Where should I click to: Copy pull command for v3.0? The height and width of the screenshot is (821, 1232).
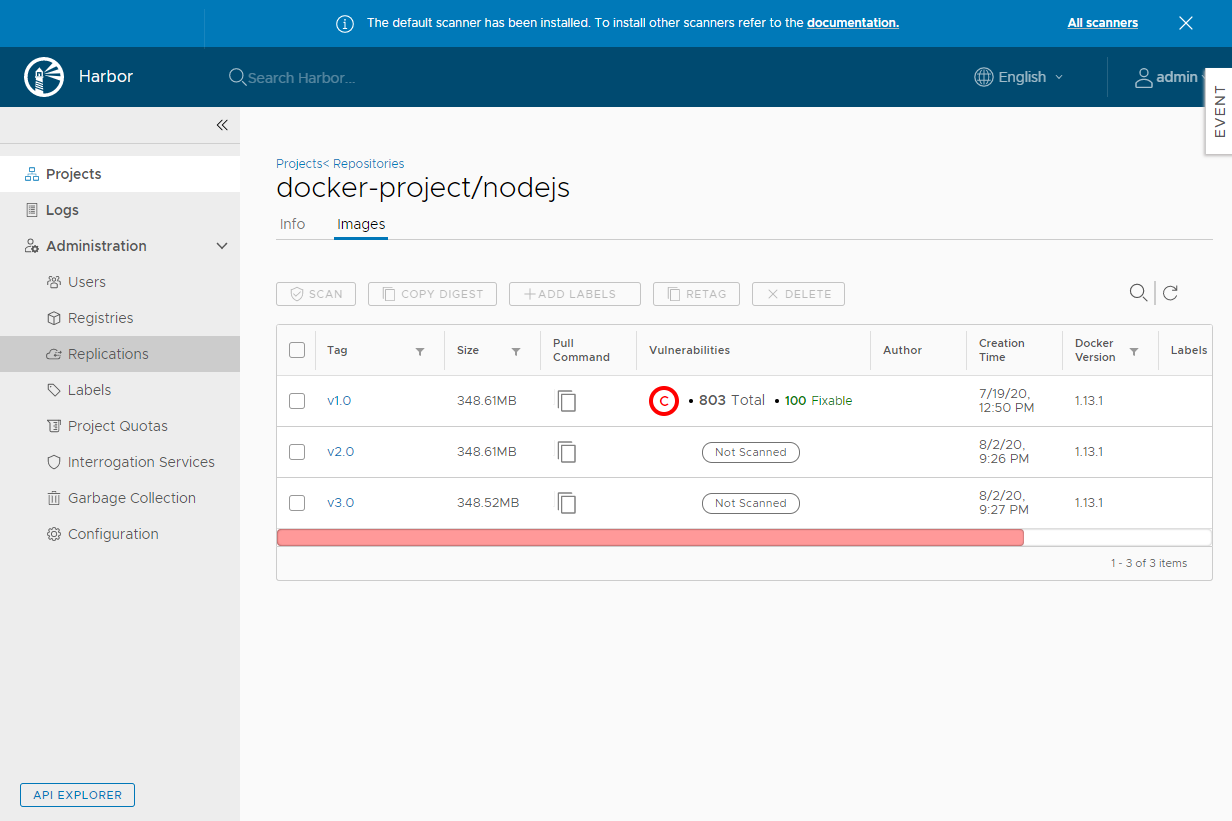coord(567,503)
